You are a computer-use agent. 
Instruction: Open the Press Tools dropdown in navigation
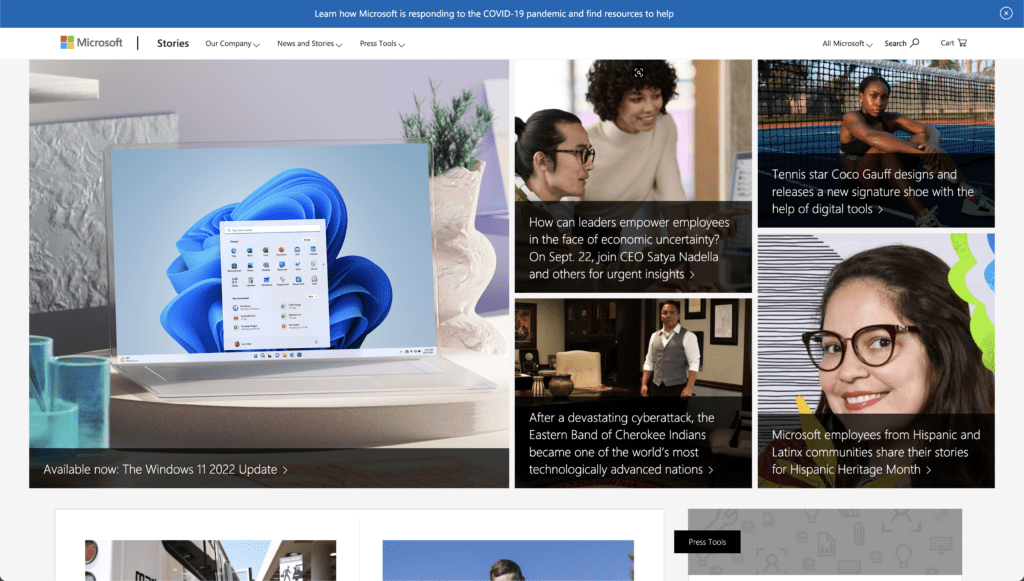(x=382, y=44)
